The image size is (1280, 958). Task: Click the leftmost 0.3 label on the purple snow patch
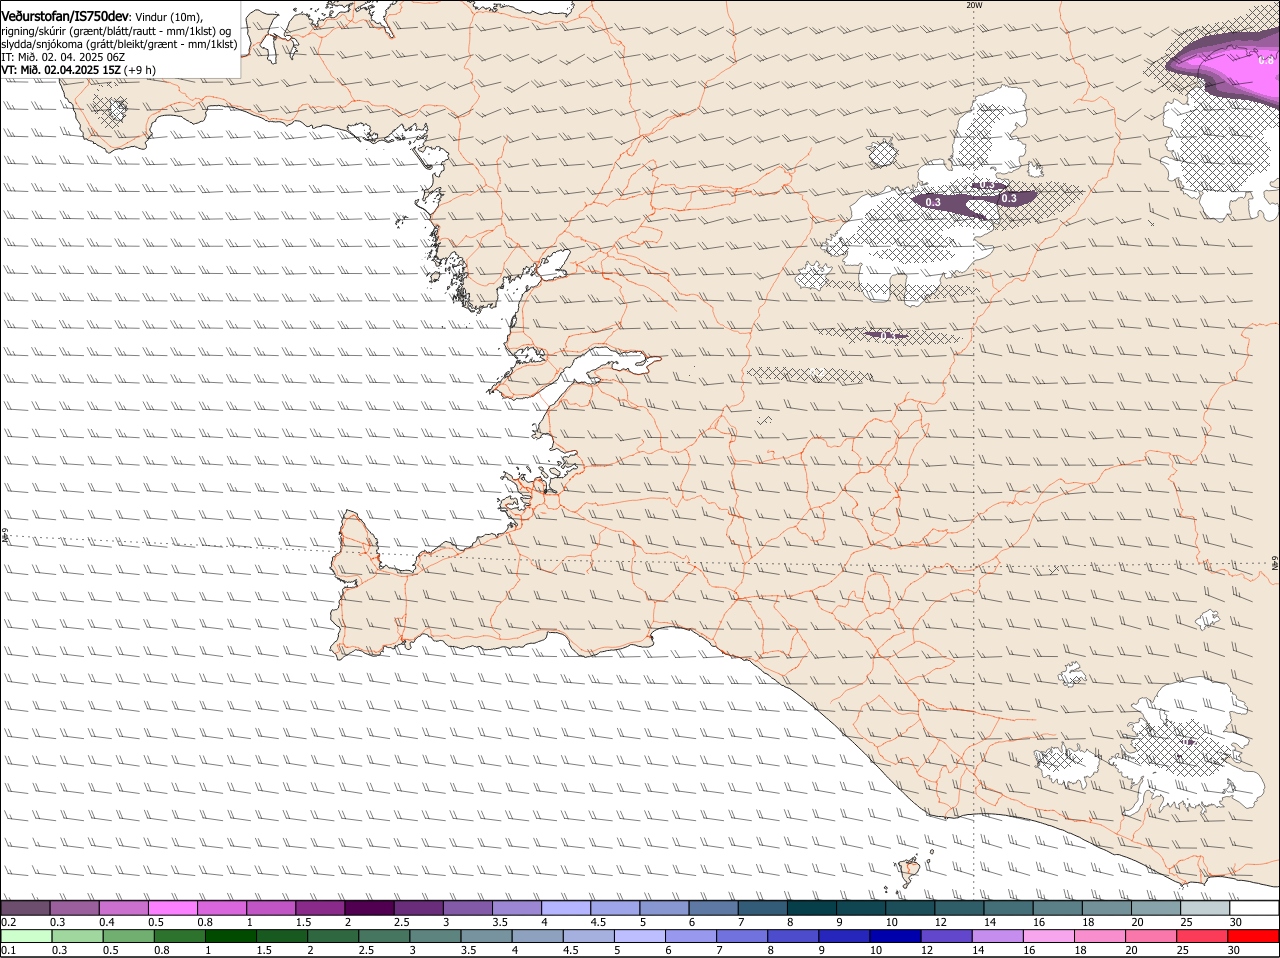click(x=933, y=202)
